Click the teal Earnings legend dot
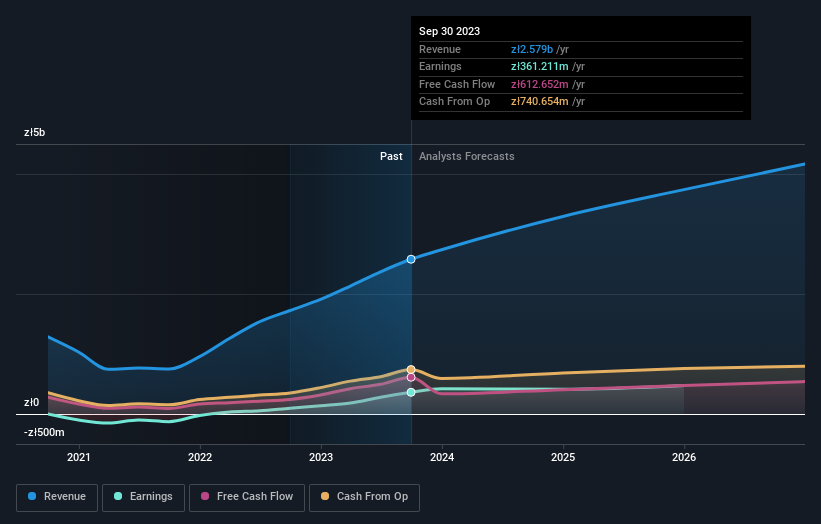Image resolution: width=821 pixels, height=524 pixels. (118, 496)
